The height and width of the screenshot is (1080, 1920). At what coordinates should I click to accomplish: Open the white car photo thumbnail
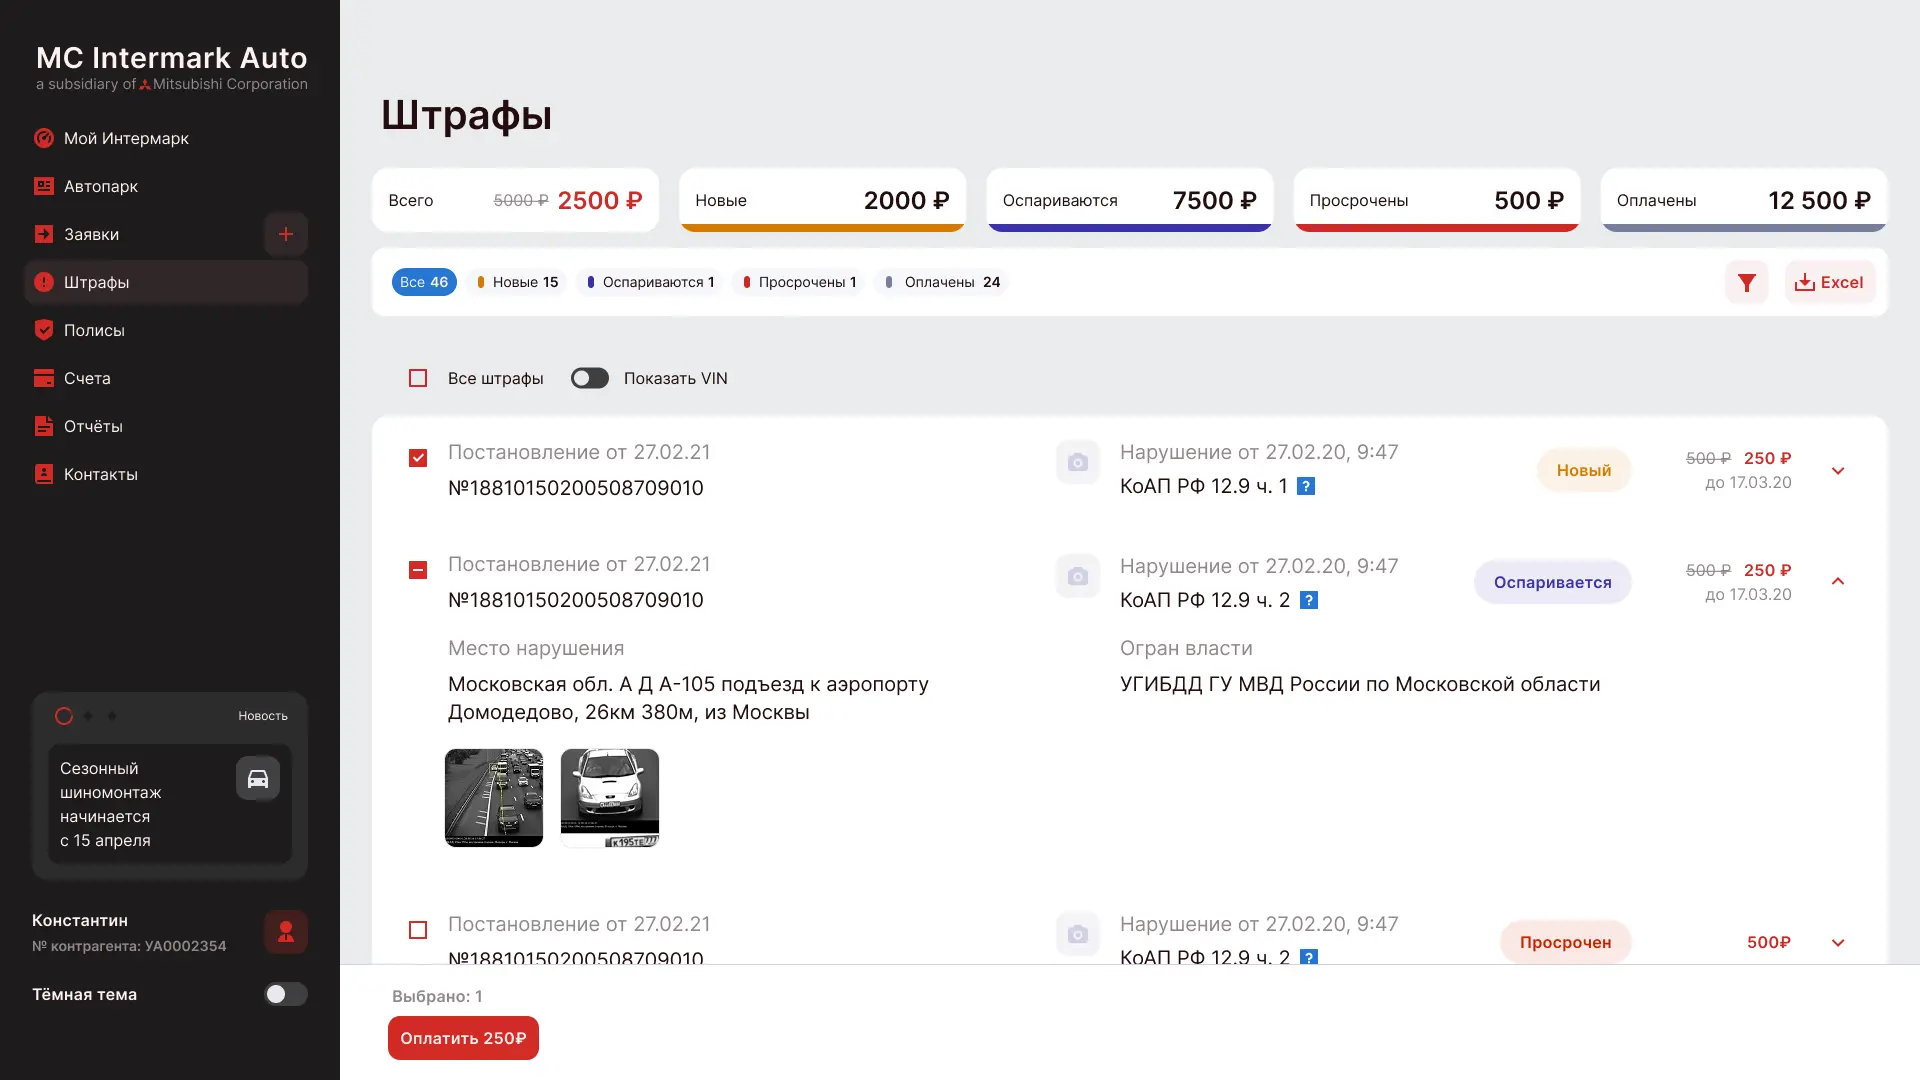[610, 798]
